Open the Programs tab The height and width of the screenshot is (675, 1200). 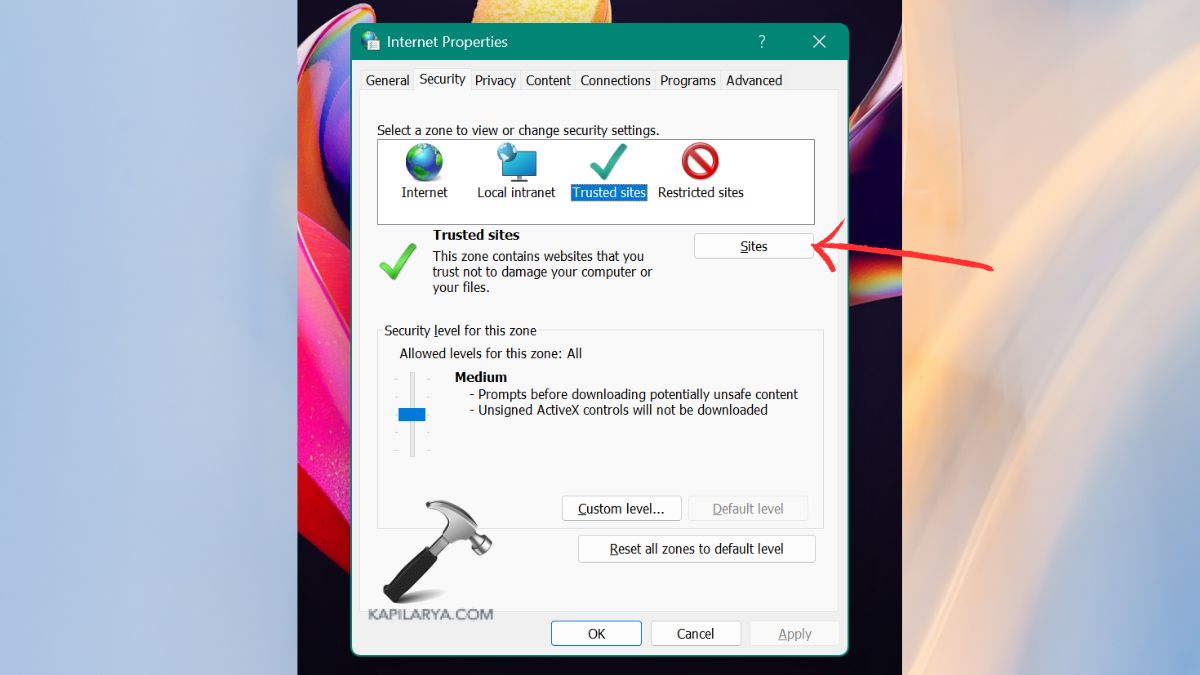coord(688,80)
